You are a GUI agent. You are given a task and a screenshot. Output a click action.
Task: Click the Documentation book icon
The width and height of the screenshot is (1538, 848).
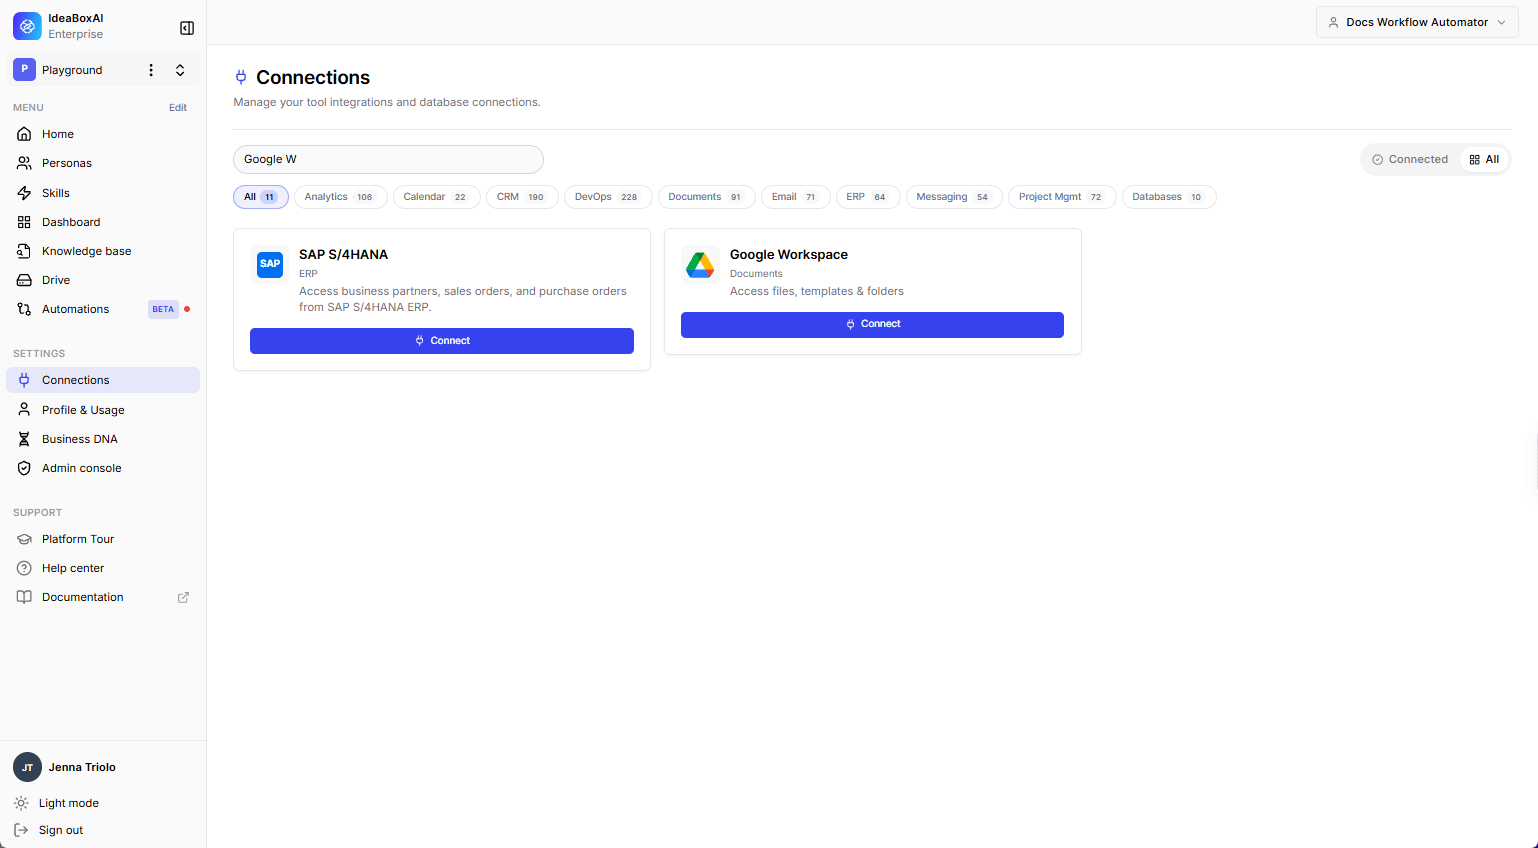coord(24,597)
